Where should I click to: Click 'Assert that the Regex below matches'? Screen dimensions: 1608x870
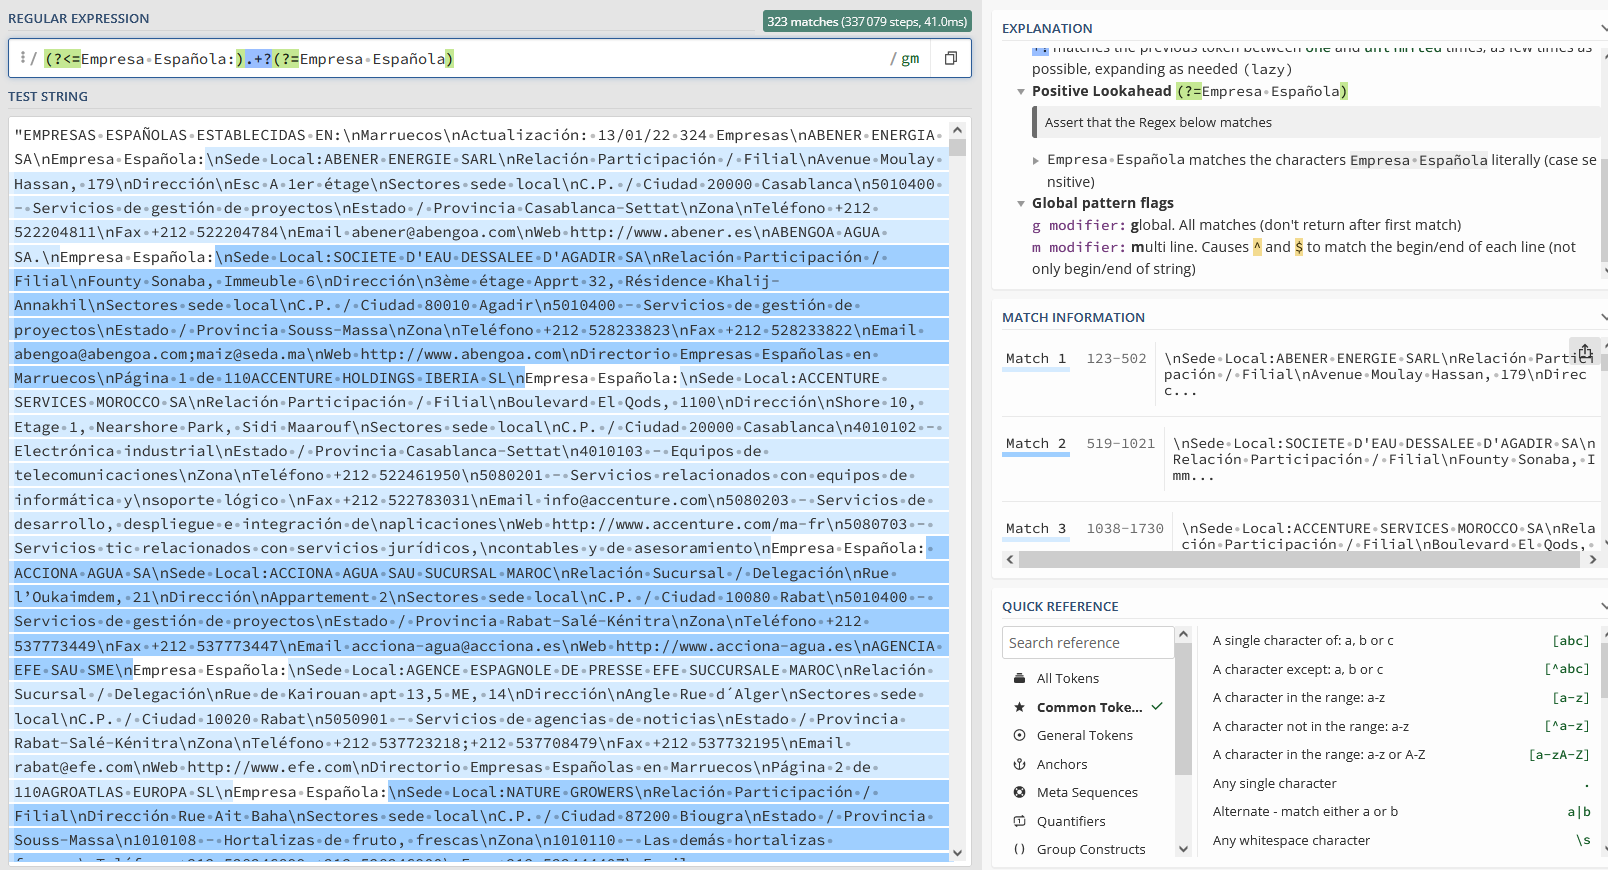pos(1158,122)
